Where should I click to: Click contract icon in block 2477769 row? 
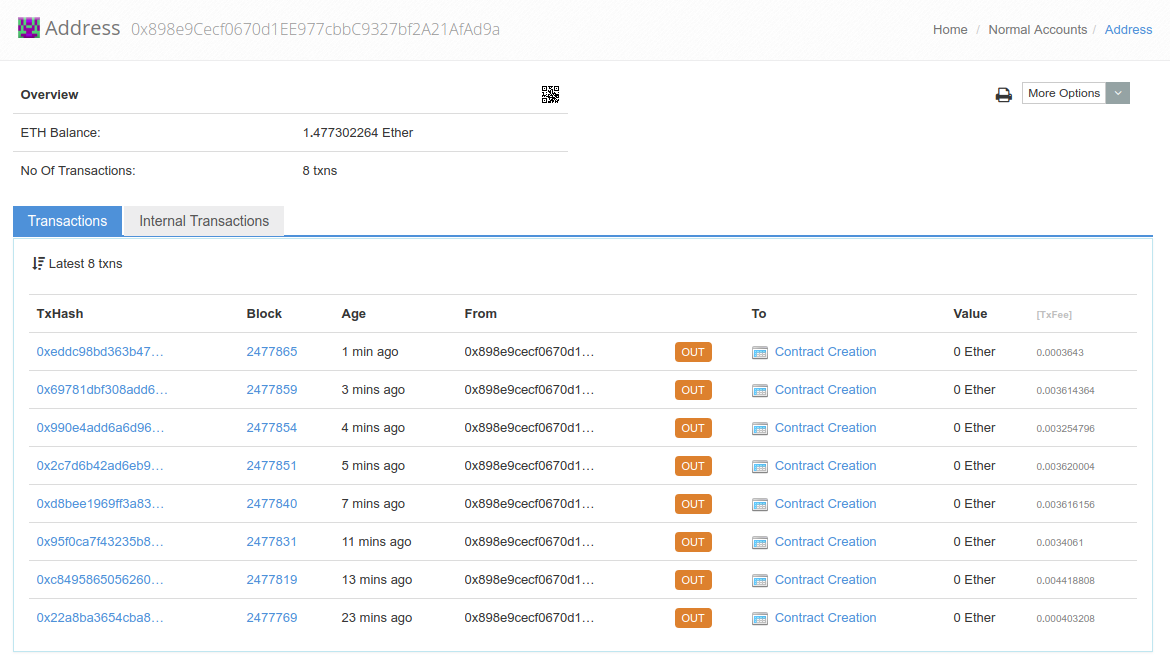(760, 619)
